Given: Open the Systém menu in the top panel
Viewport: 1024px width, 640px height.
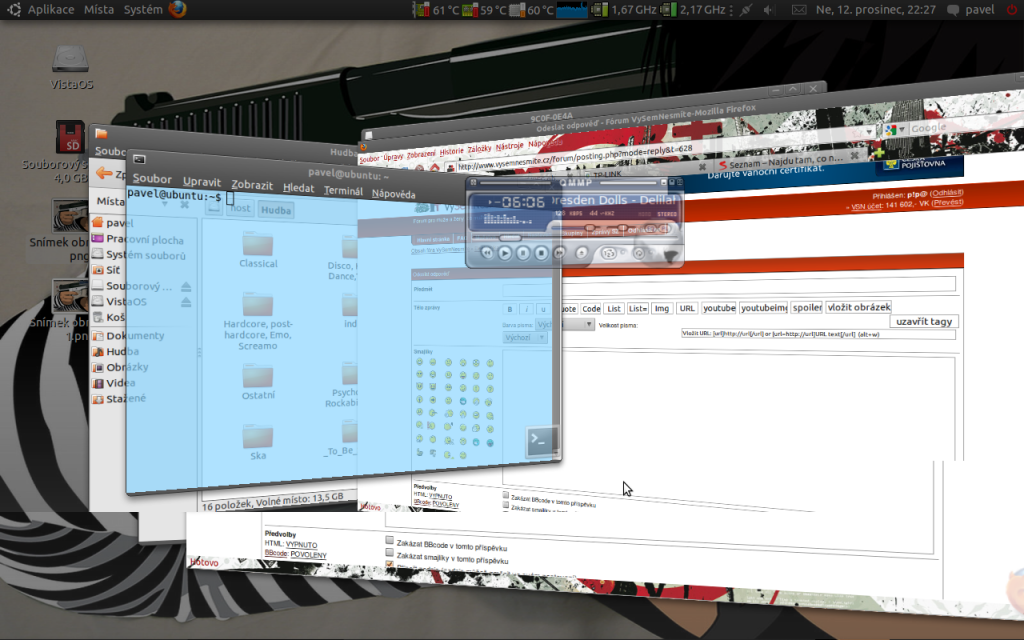Looking at the screenshot, I should (x=143, y=10).
